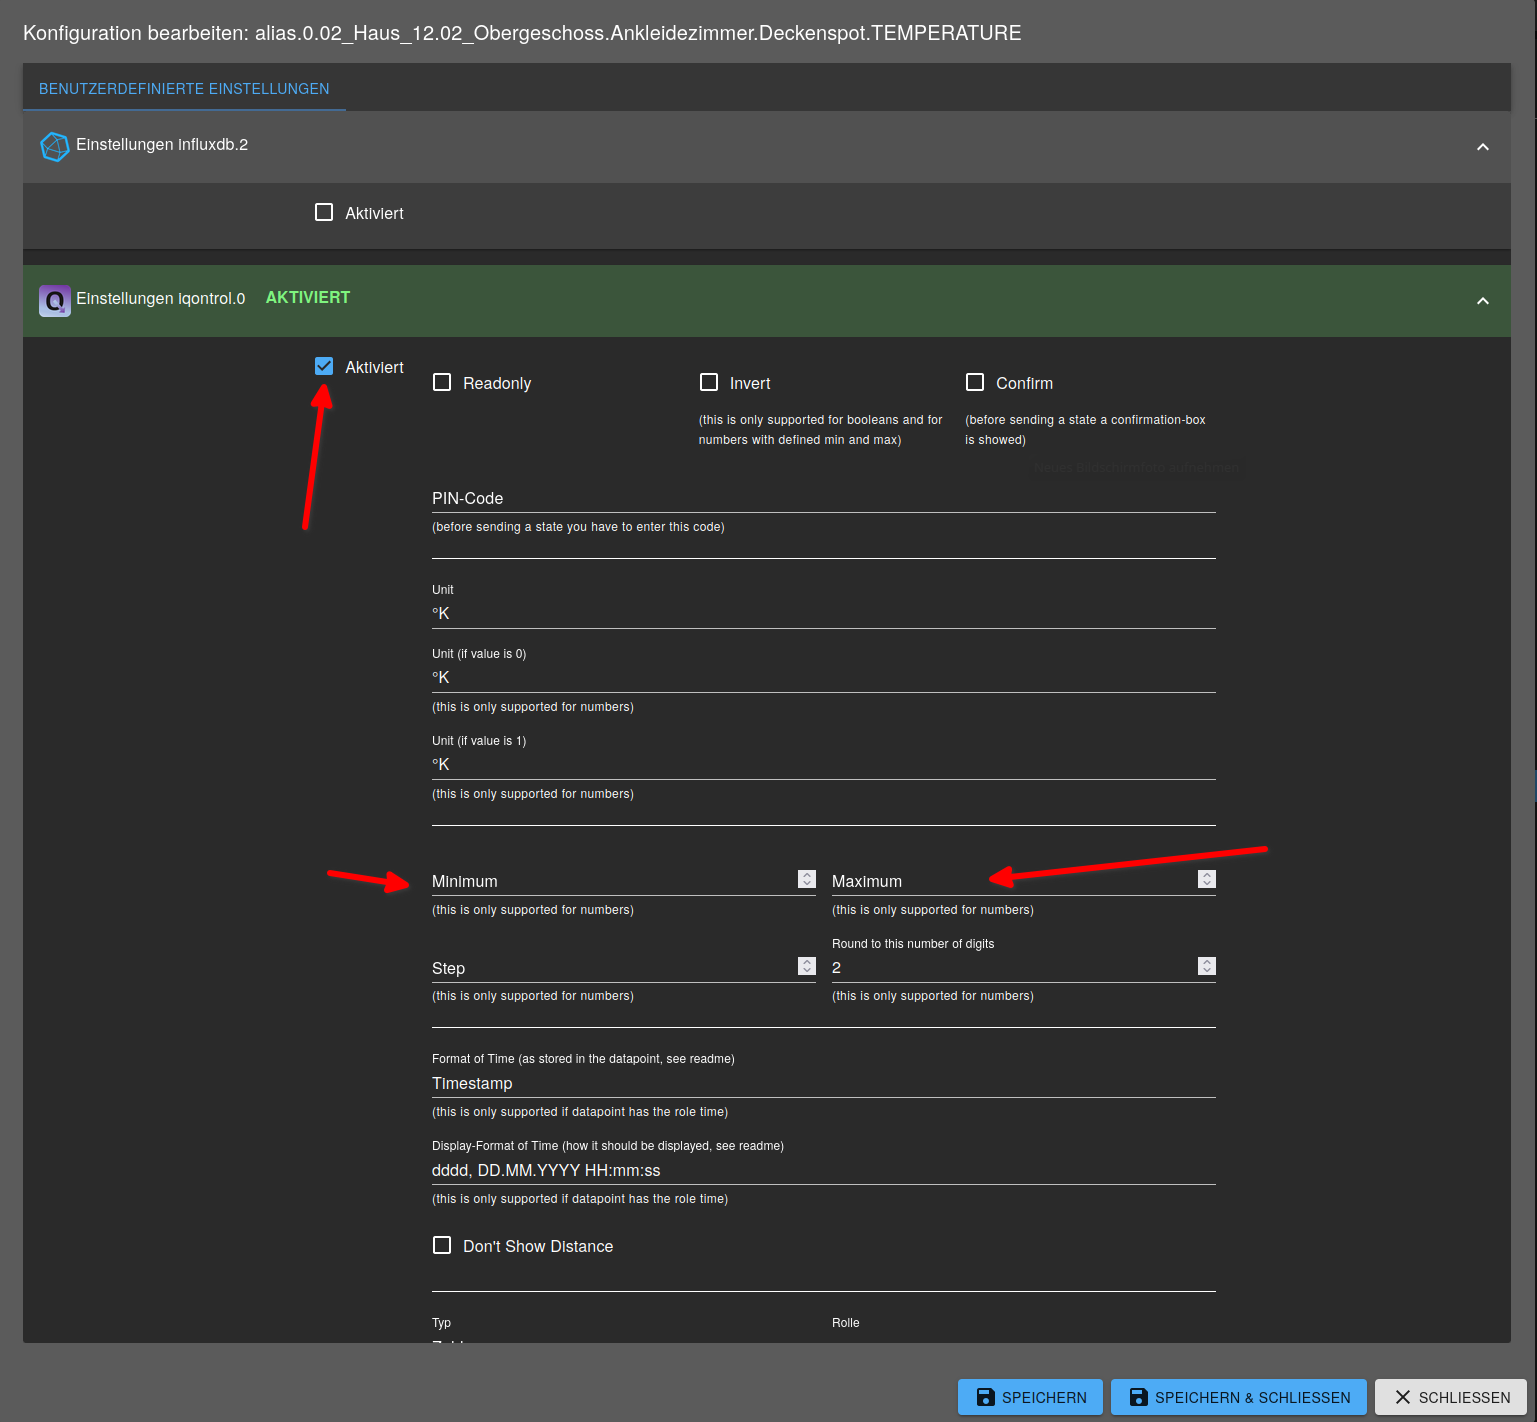Select the Benutzerdefinierte Einstellungen tab
This screenshot has width=1537, height=1422.
pyautogui.click(x=184, y=88)
